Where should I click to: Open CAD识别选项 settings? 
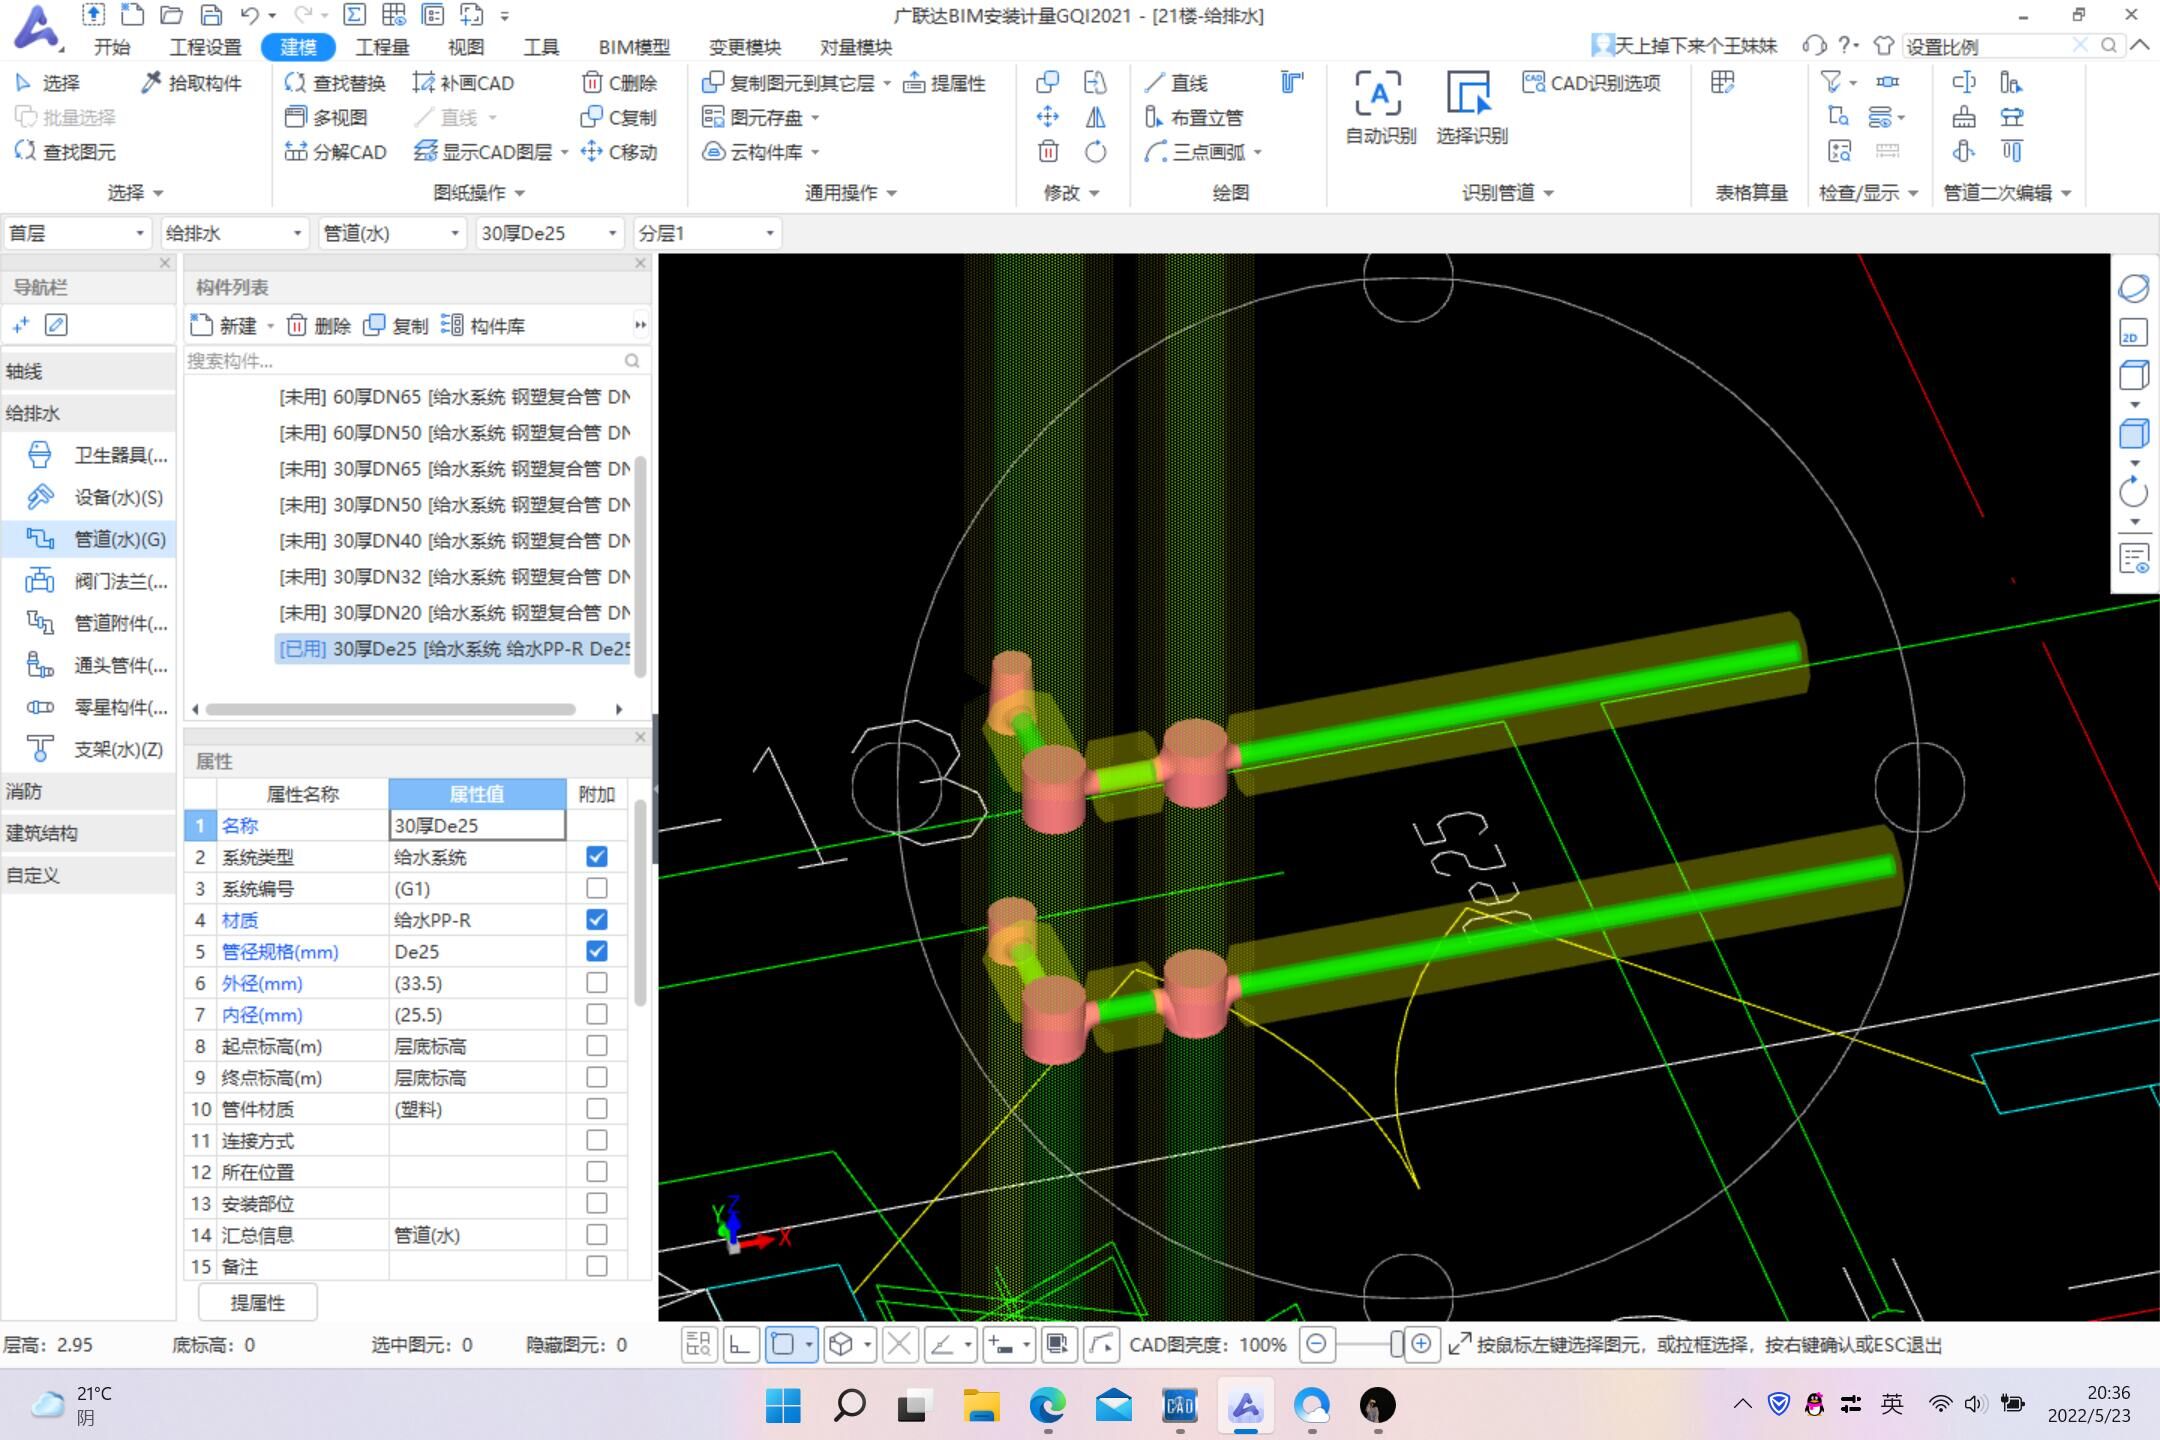[x=1591, y=83]
